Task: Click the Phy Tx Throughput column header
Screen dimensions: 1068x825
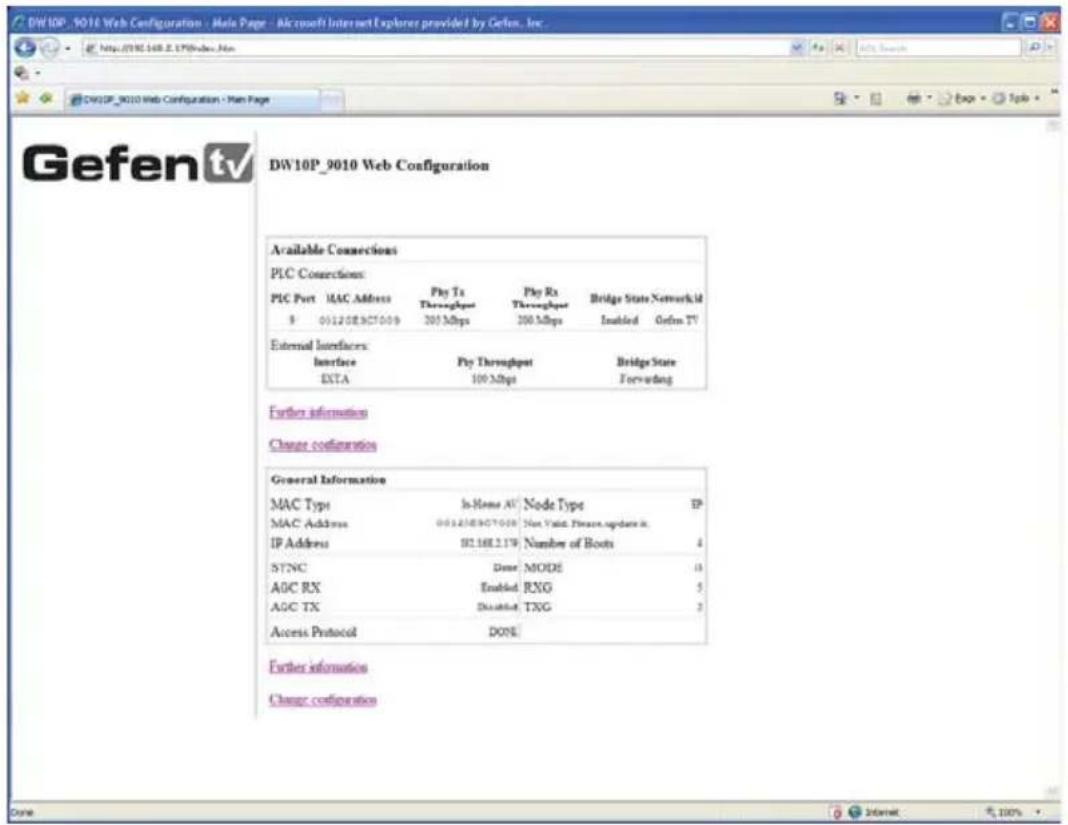Action: point(447,298)
